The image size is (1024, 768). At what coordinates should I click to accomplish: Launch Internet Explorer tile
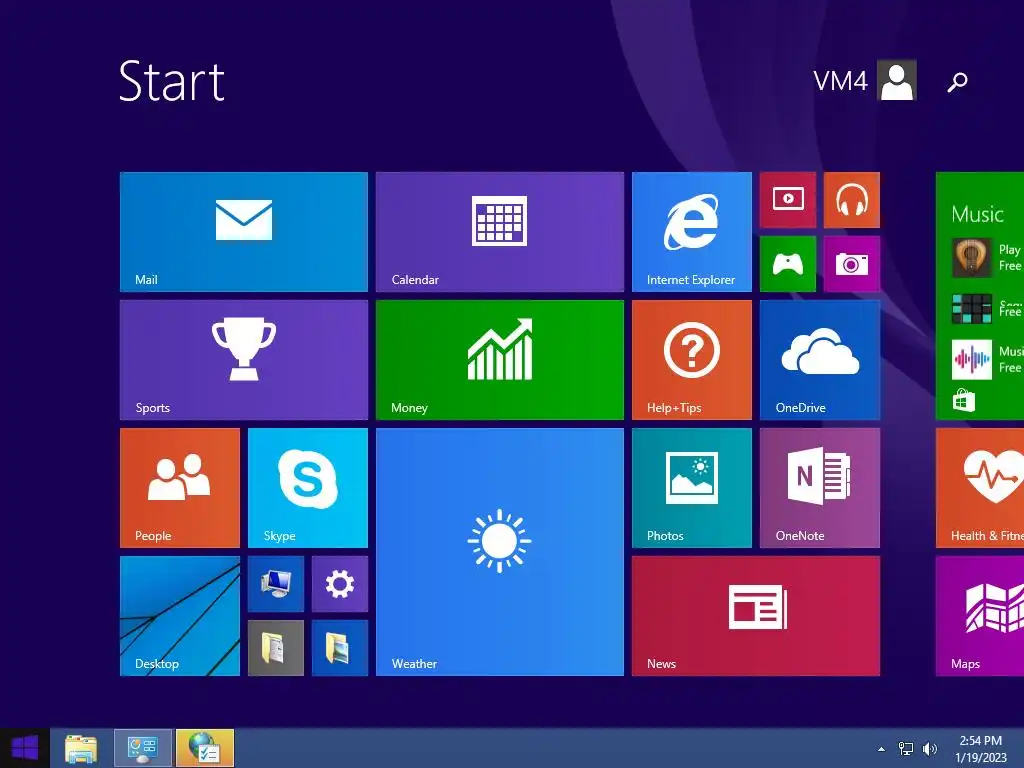pos(692,232)
